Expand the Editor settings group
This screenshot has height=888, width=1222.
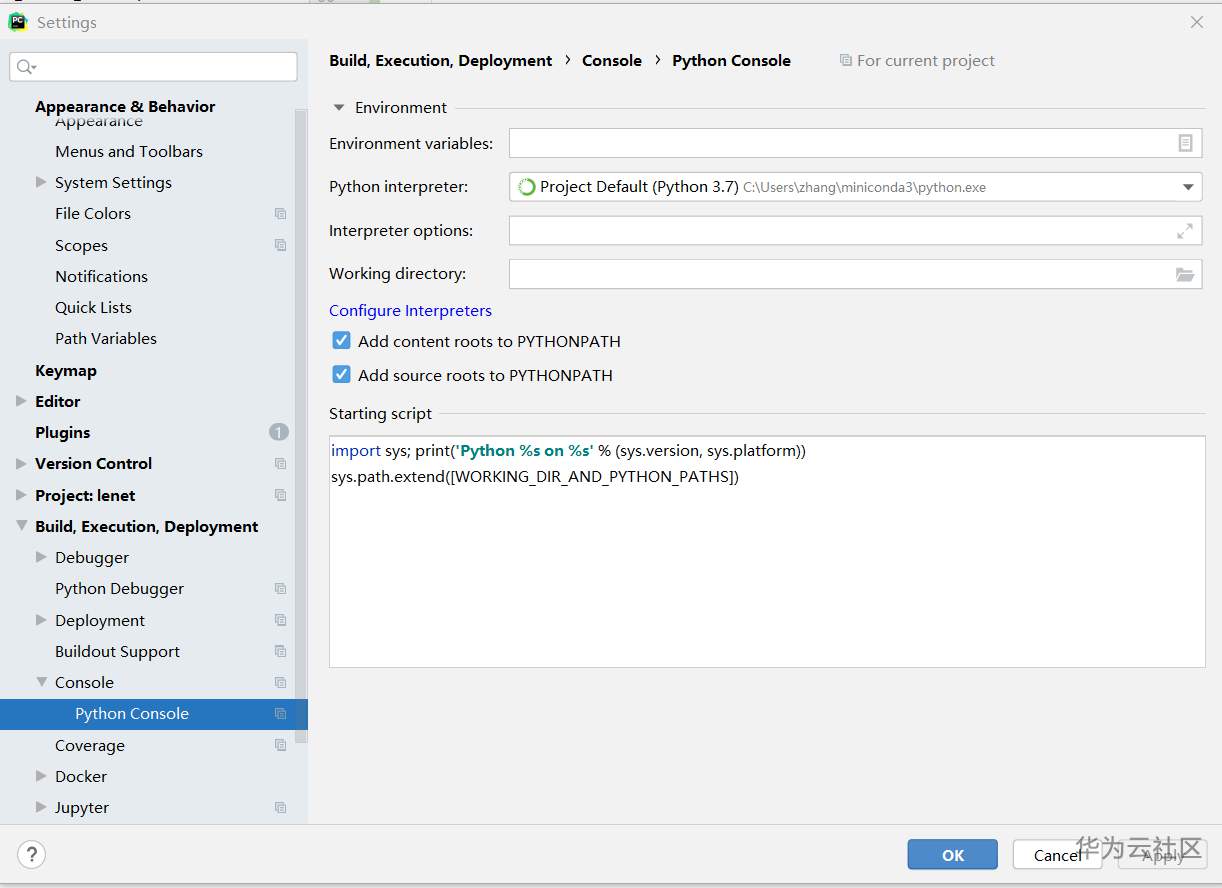click(22, 401)
